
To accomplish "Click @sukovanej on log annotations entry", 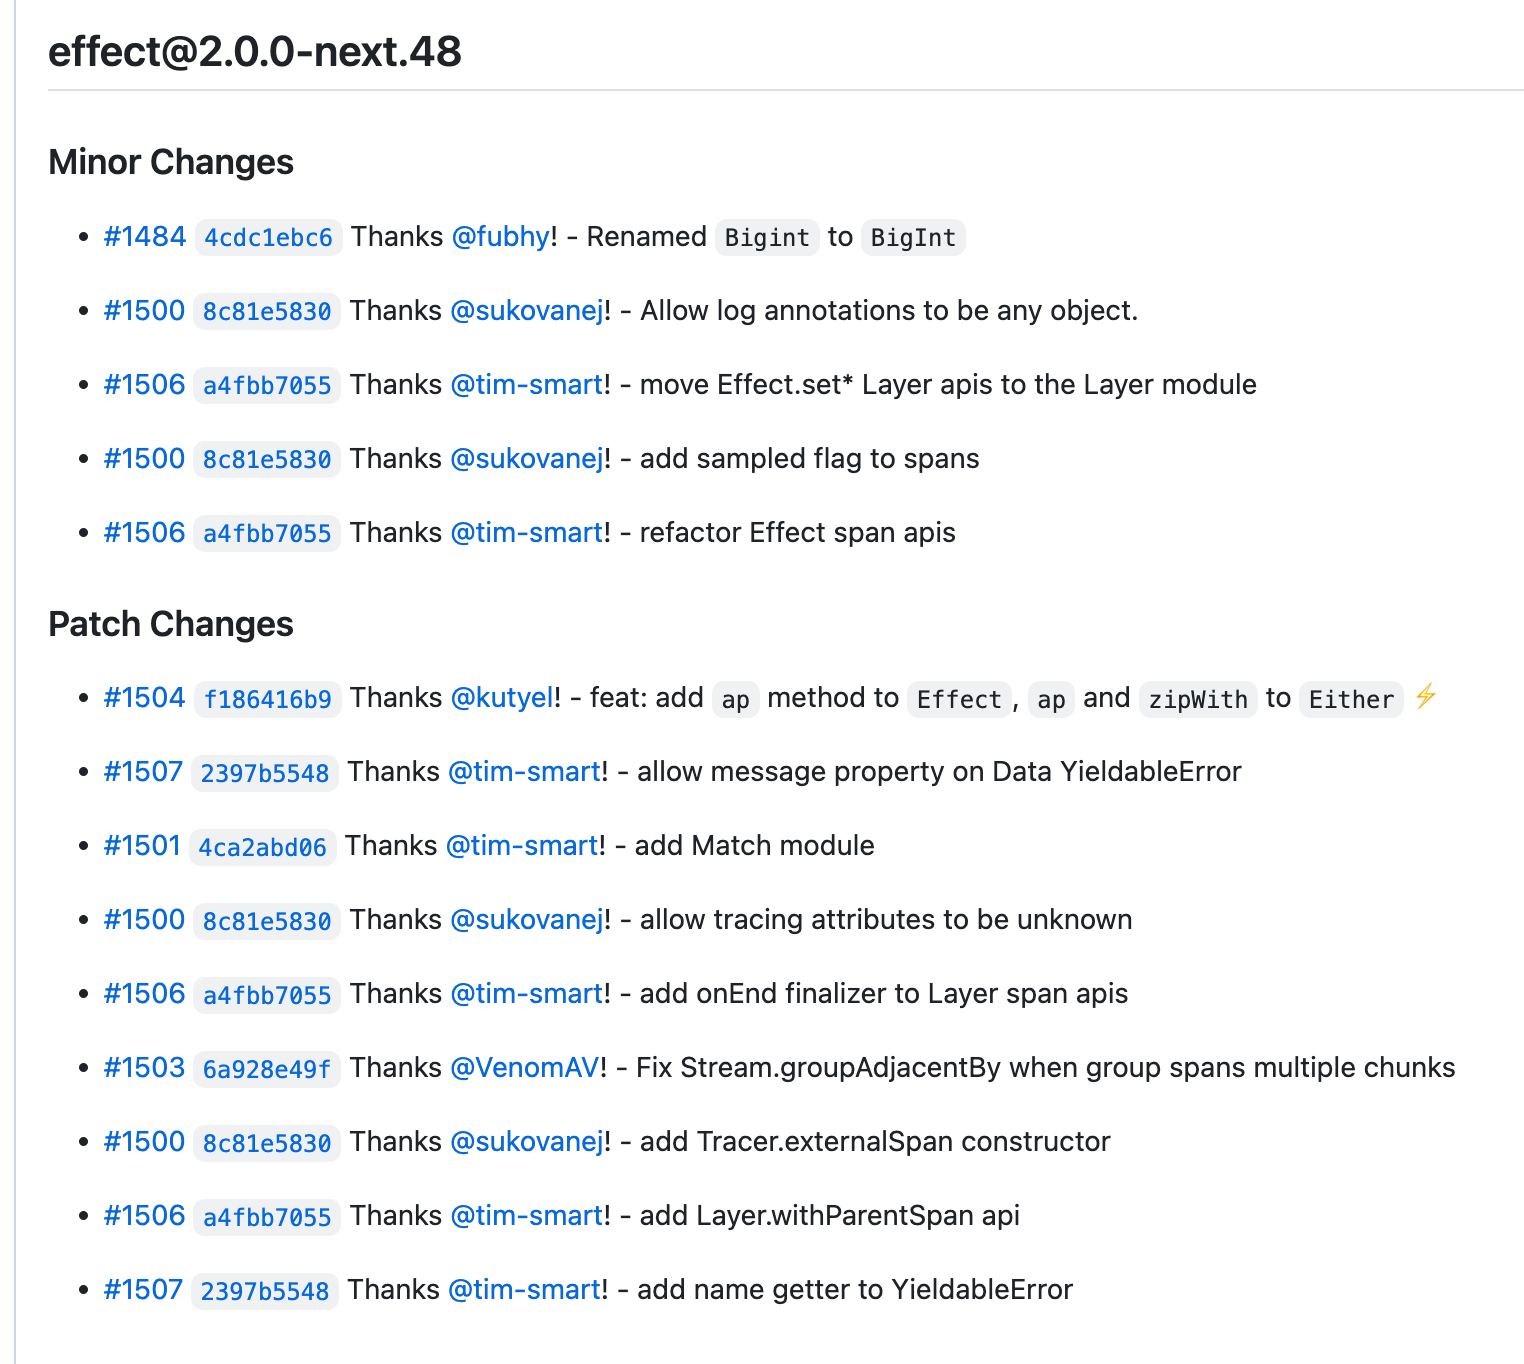I will click(x=527, y=311).
